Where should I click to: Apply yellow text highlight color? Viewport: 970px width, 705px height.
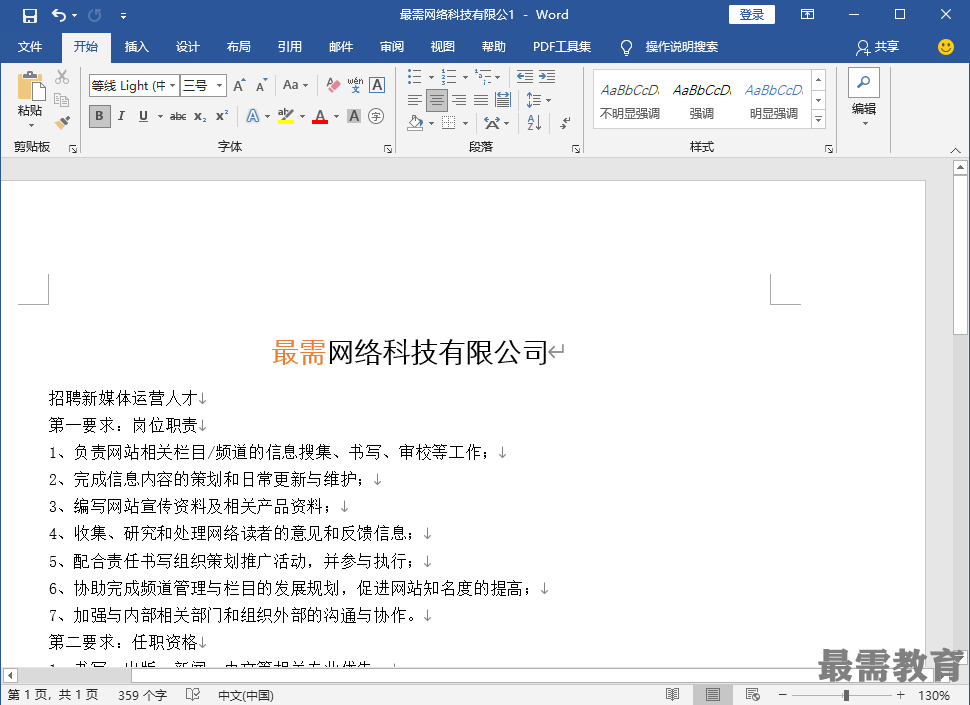(285, 116)
